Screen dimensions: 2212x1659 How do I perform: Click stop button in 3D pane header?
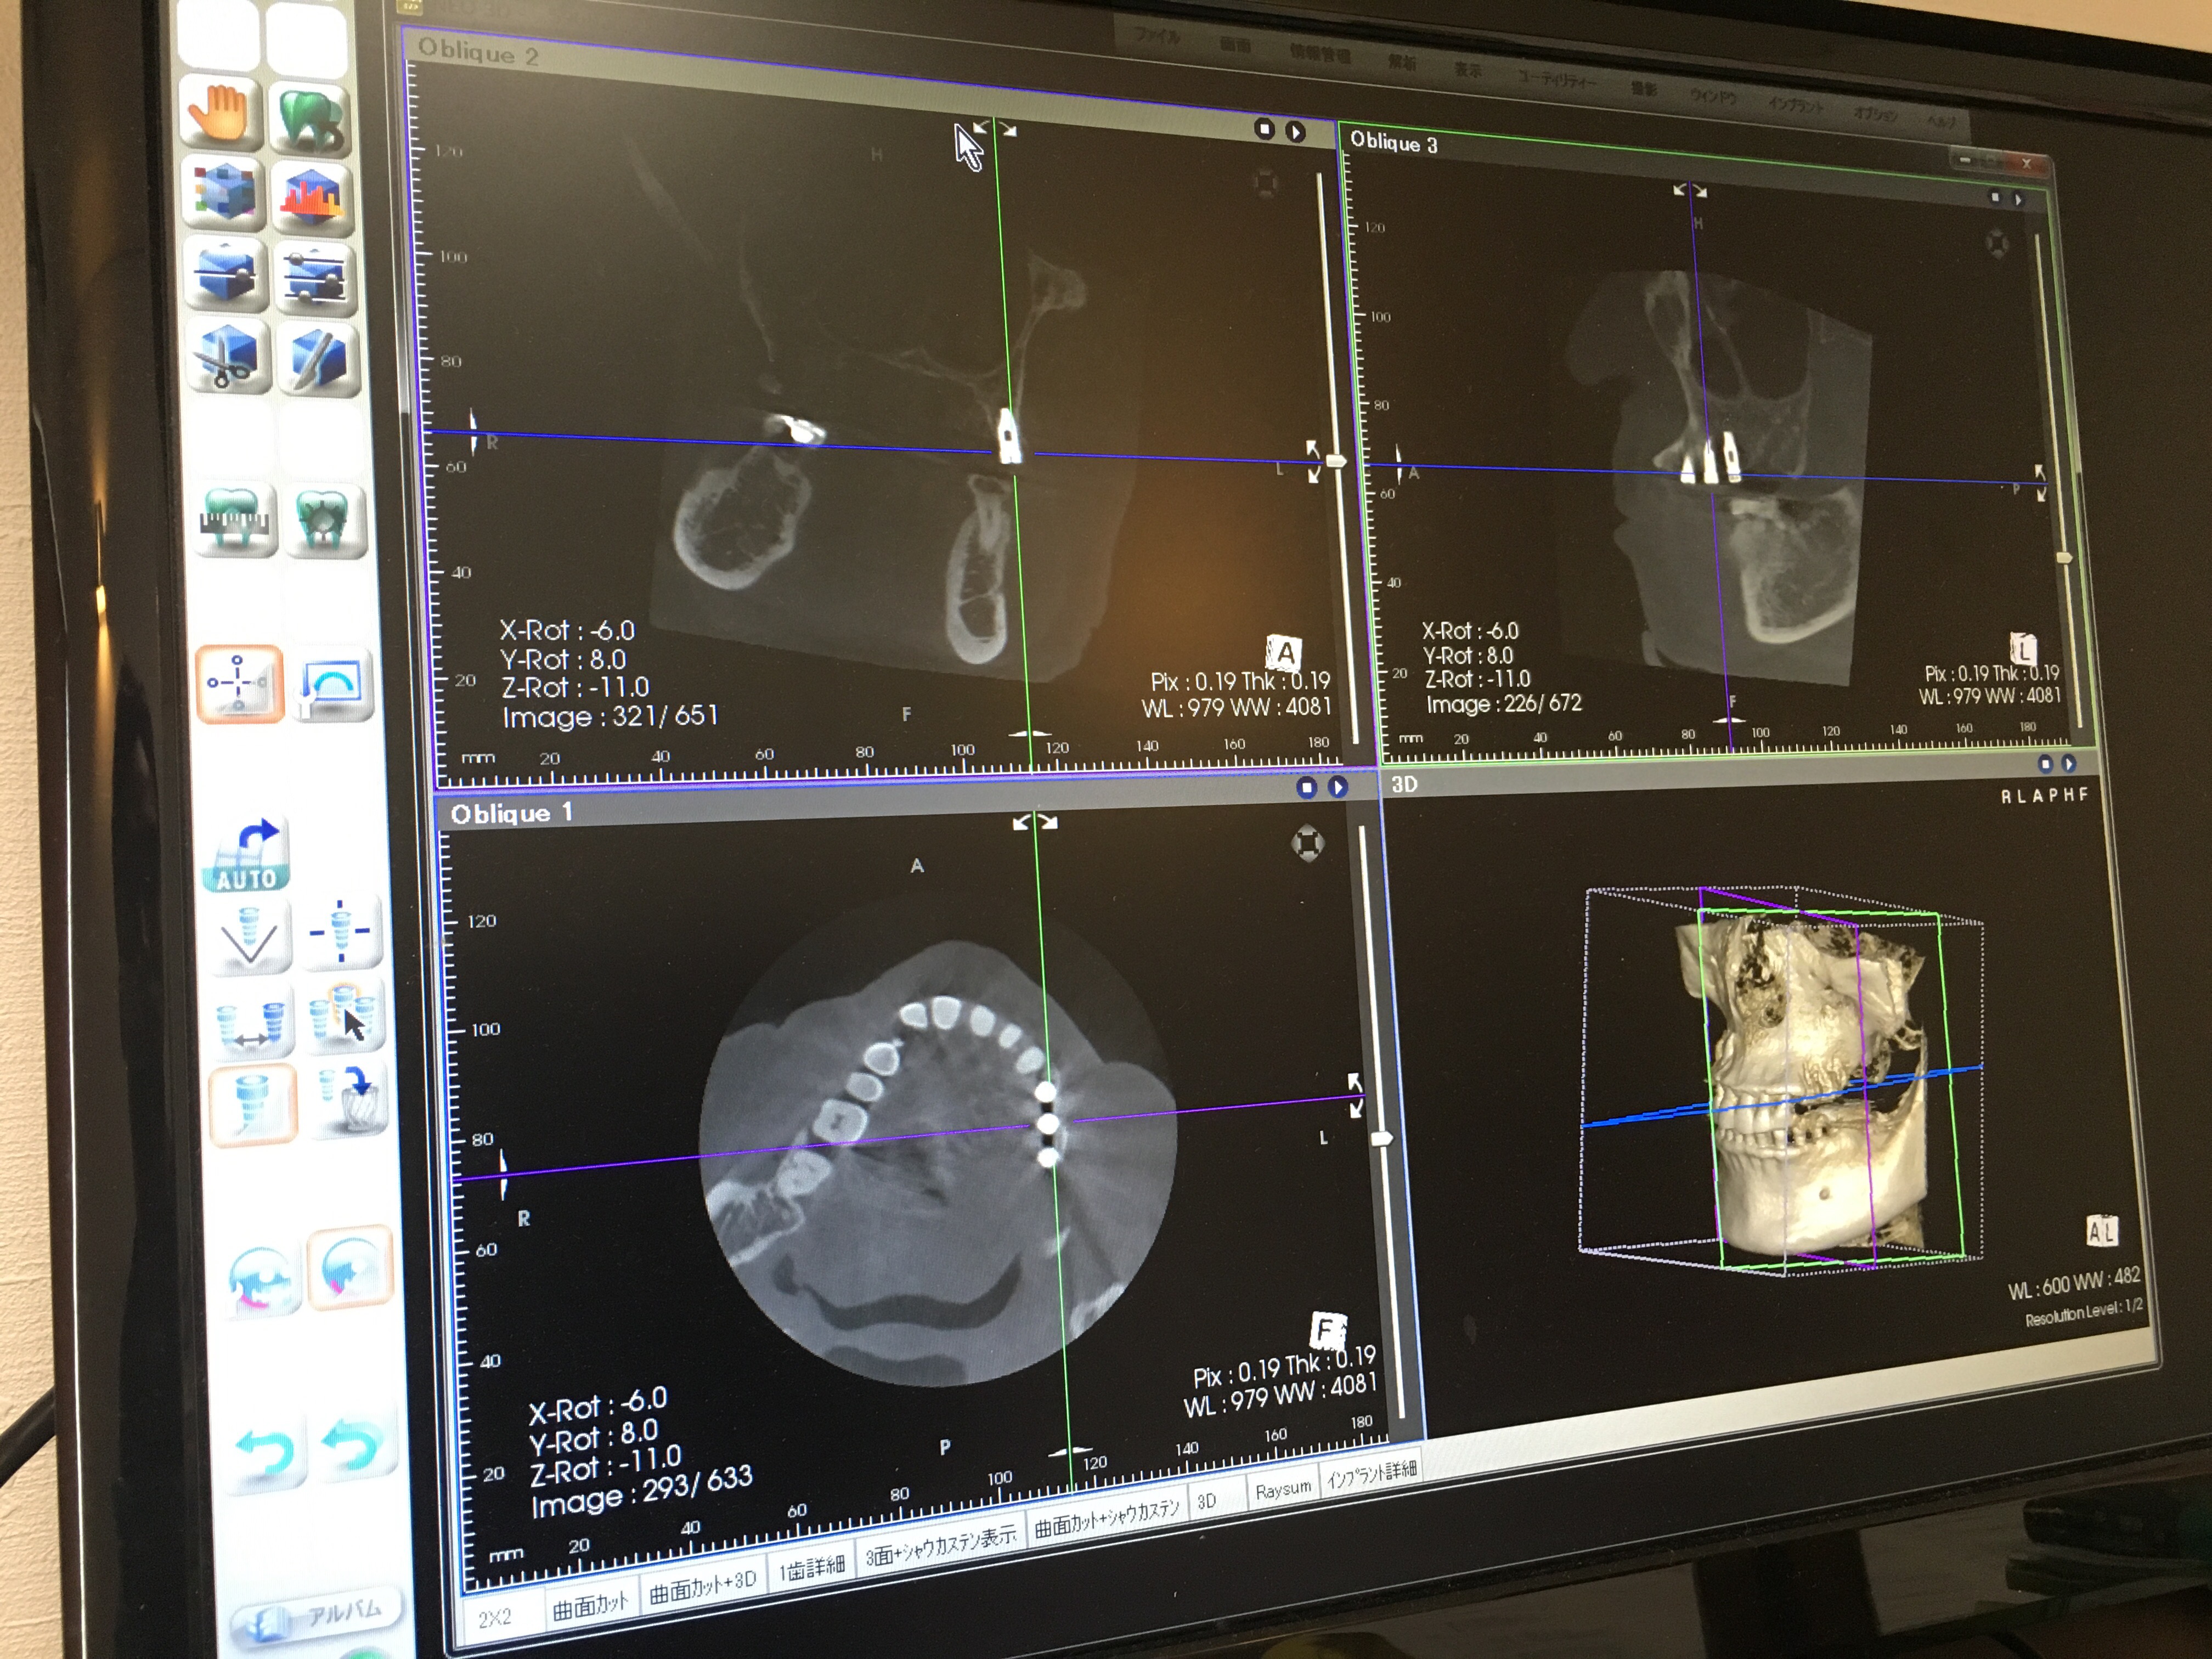(x=2045, y=764)
